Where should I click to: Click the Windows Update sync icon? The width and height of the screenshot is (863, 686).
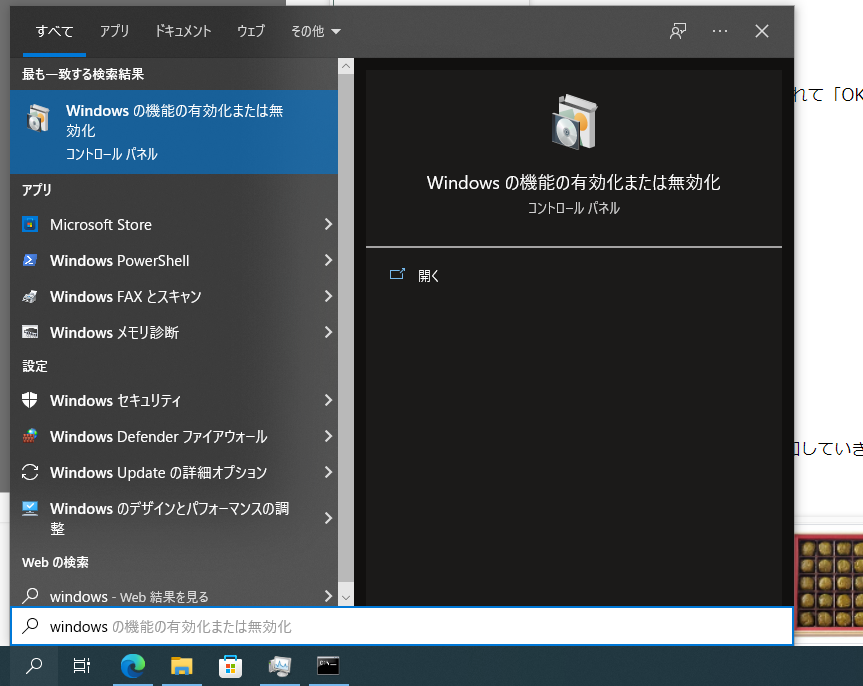pos(30,472)
